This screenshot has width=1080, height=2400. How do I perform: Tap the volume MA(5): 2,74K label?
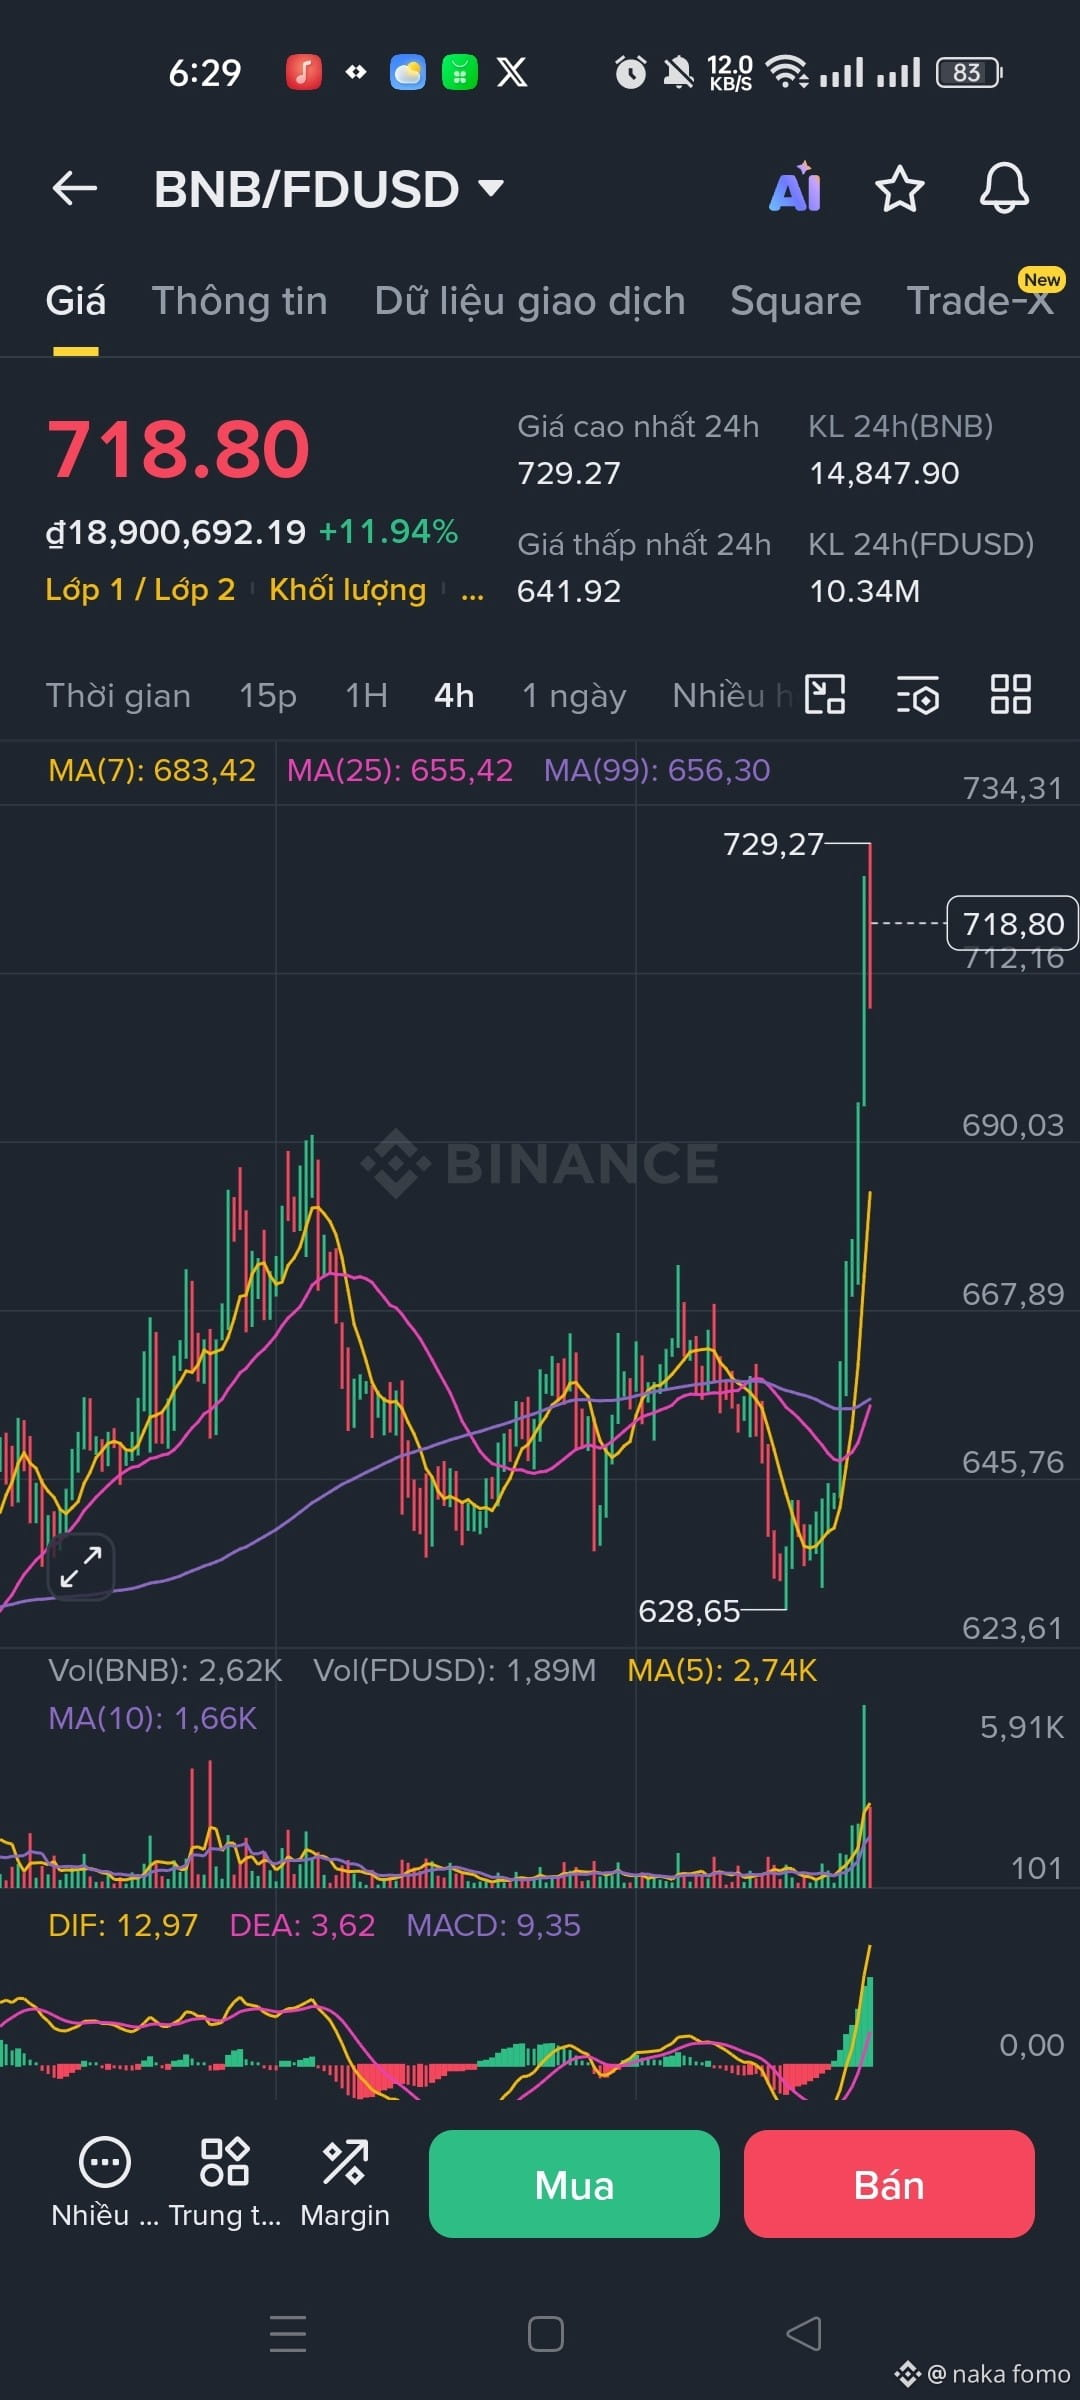tap(722, 1670)
